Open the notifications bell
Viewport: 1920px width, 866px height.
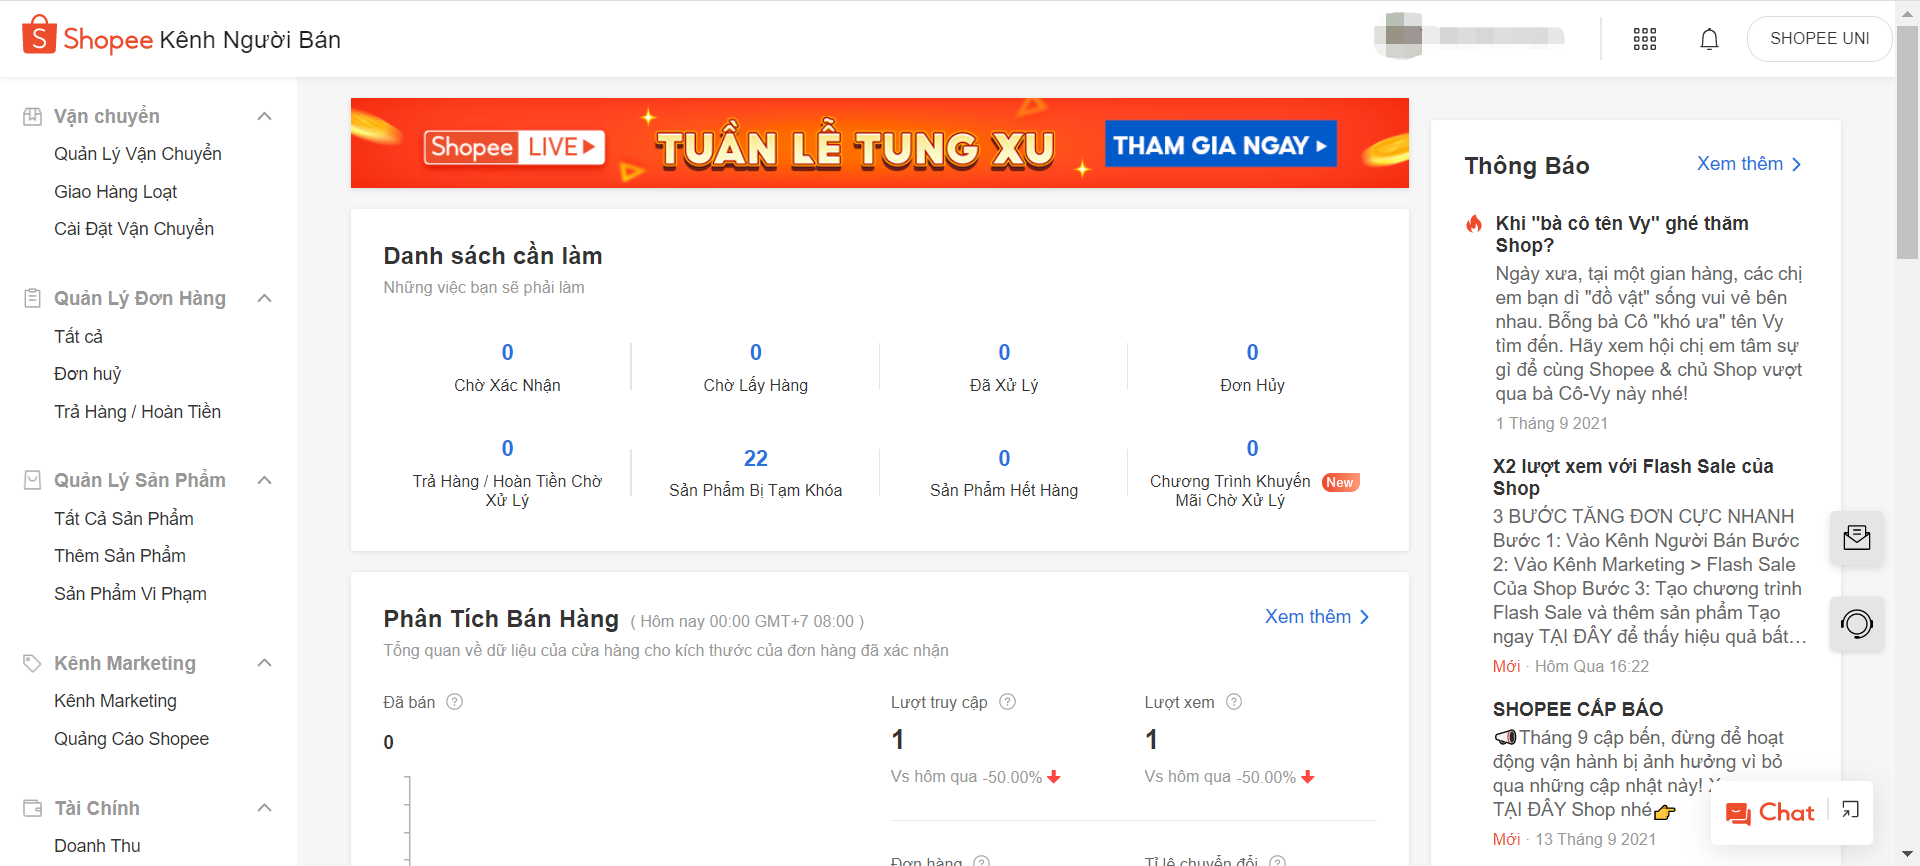point(1710,39)
